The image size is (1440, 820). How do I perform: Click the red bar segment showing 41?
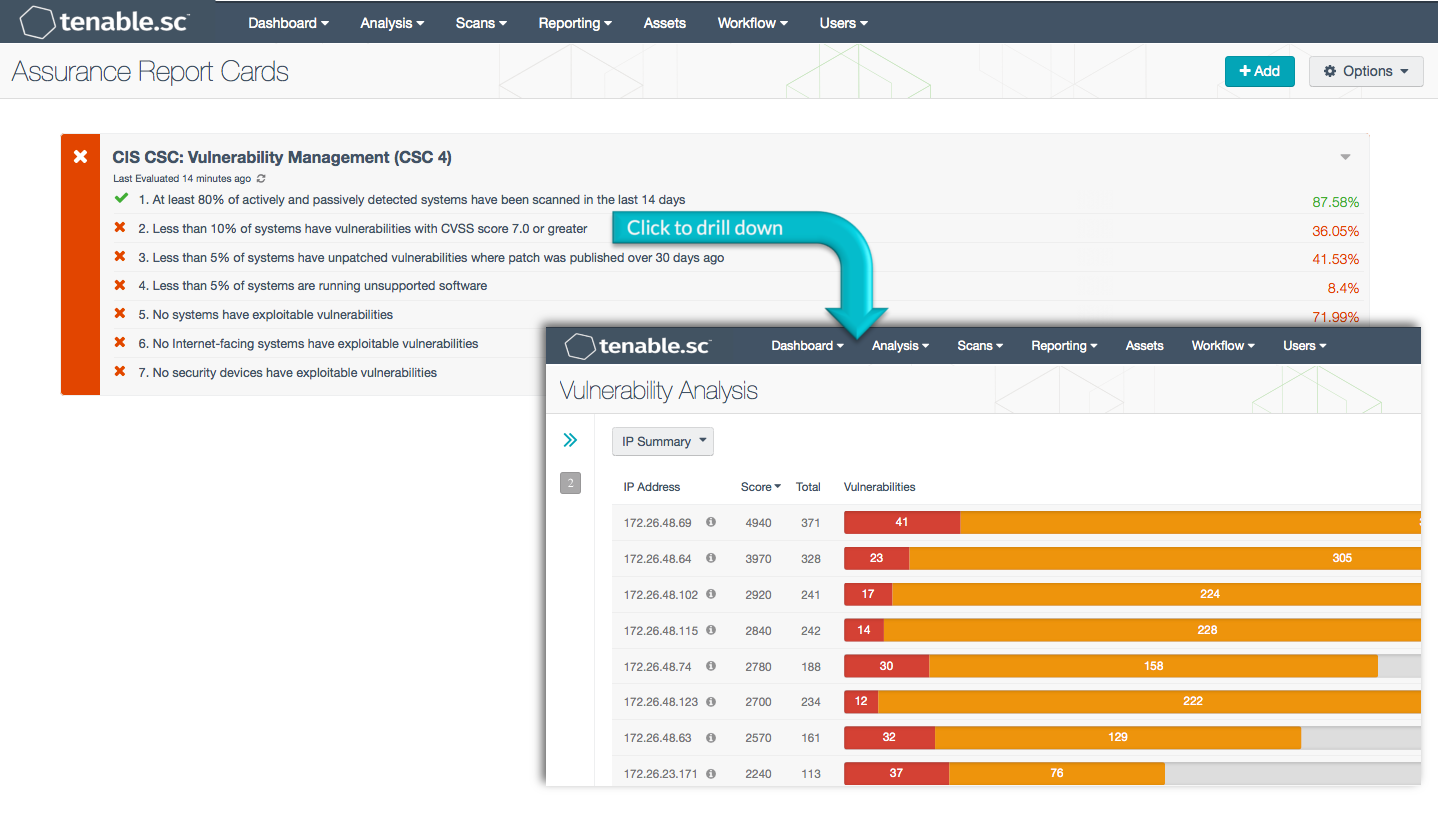pos(902,522)
